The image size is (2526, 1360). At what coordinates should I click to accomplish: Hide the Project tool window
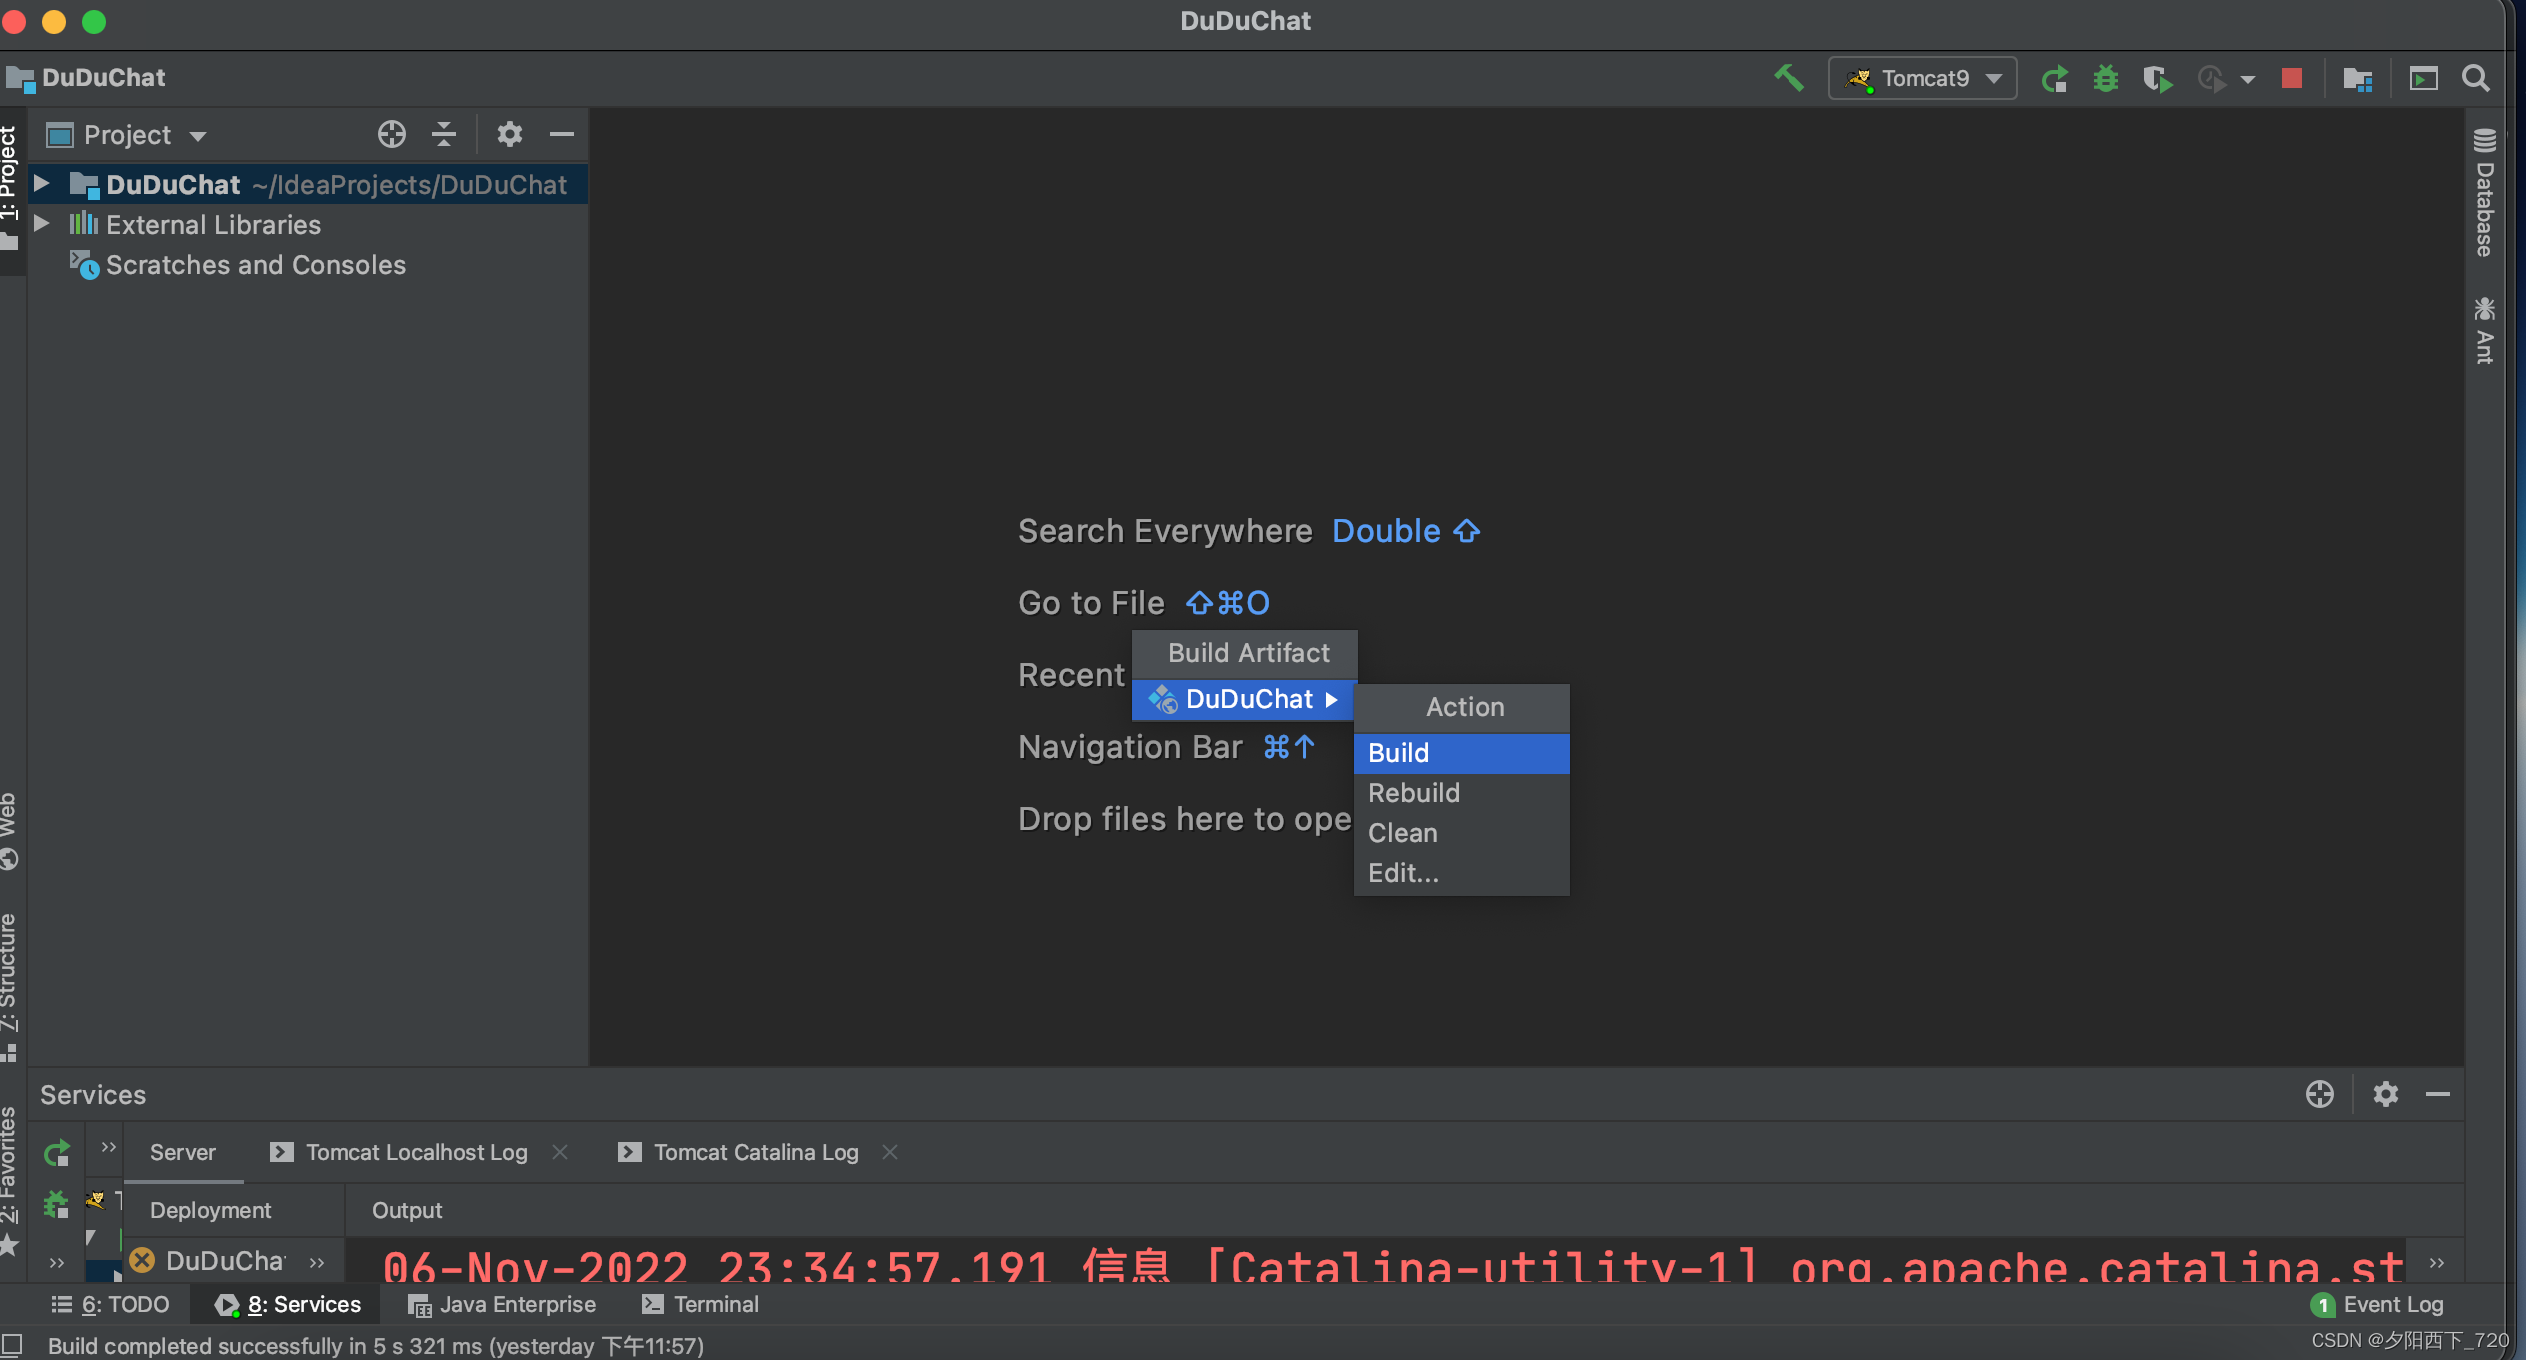[x=562, y=134]
